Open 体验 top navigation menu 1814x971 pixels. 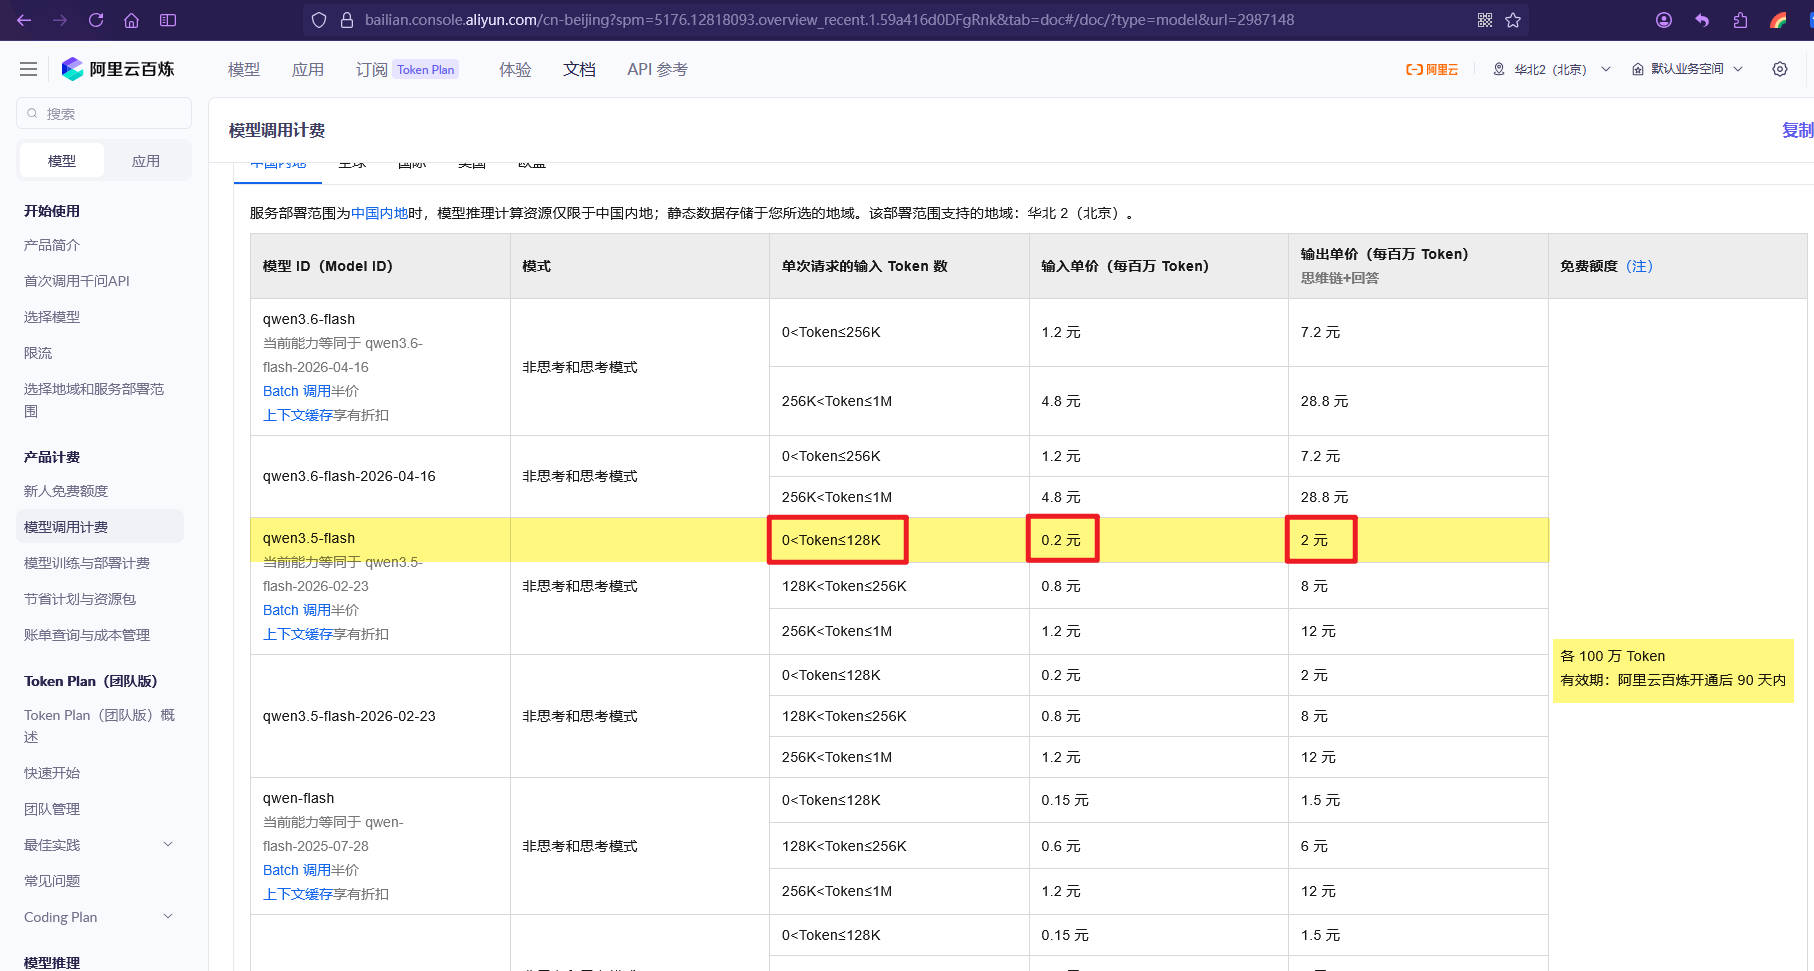[515, 69]
